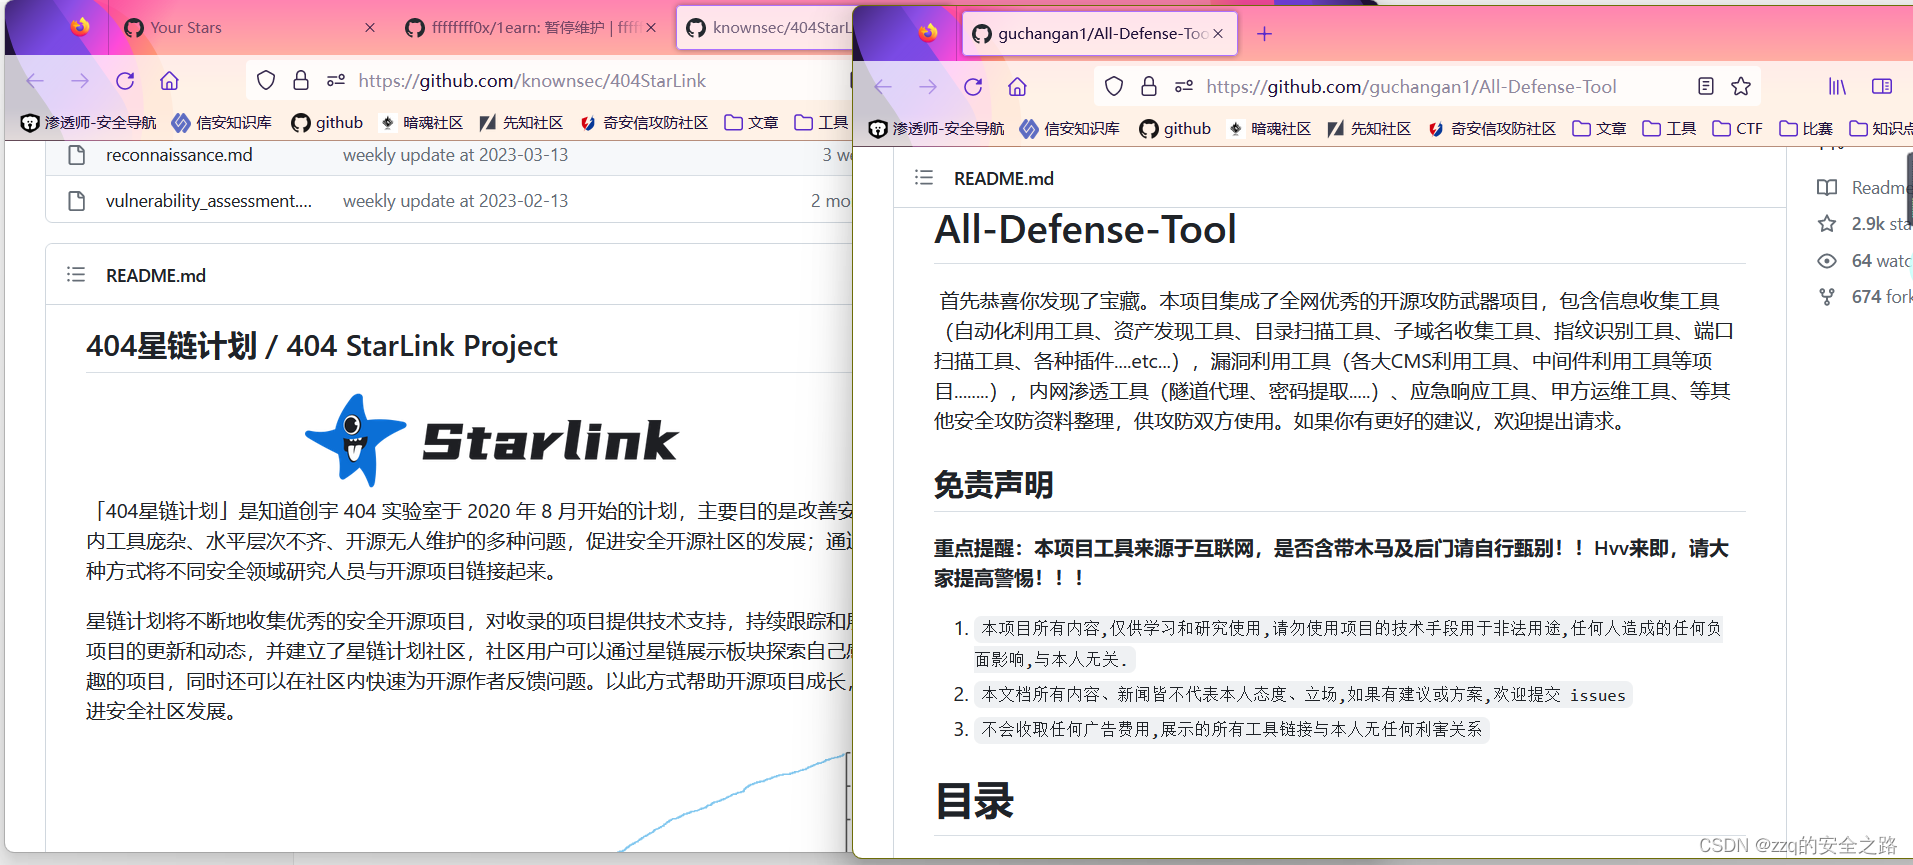Open 信安知识库 bookmark in front window

coord(1070,129)
